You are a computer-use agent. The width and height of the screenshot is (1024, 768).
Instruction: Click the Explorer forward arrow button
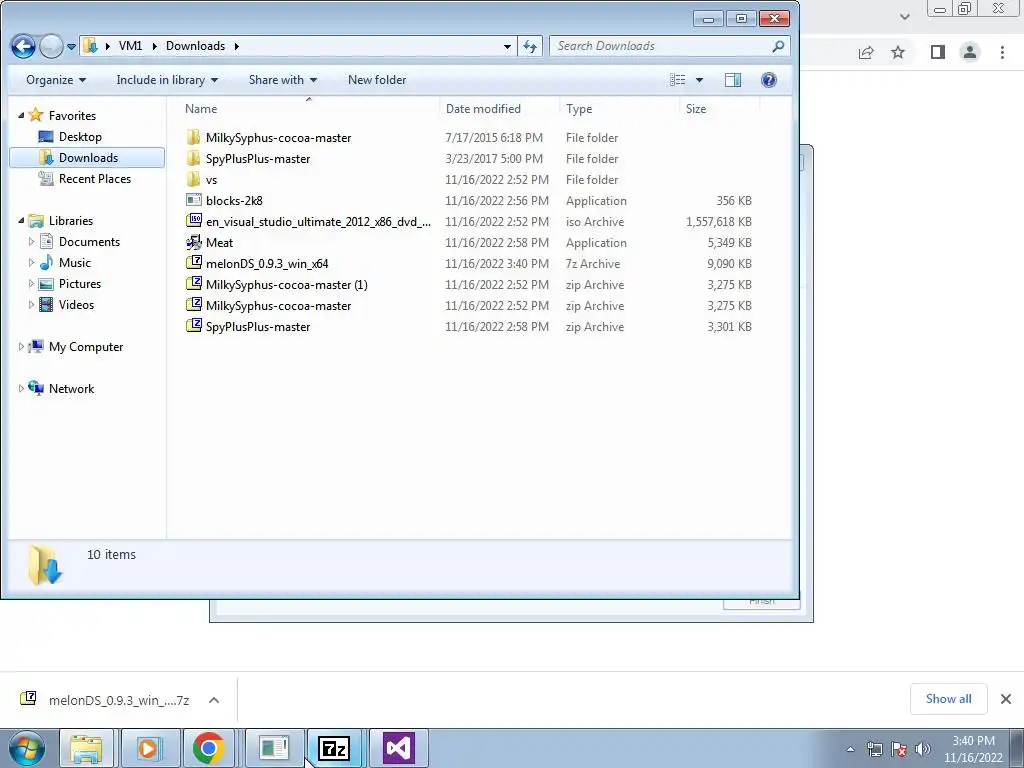coord(51,46)
